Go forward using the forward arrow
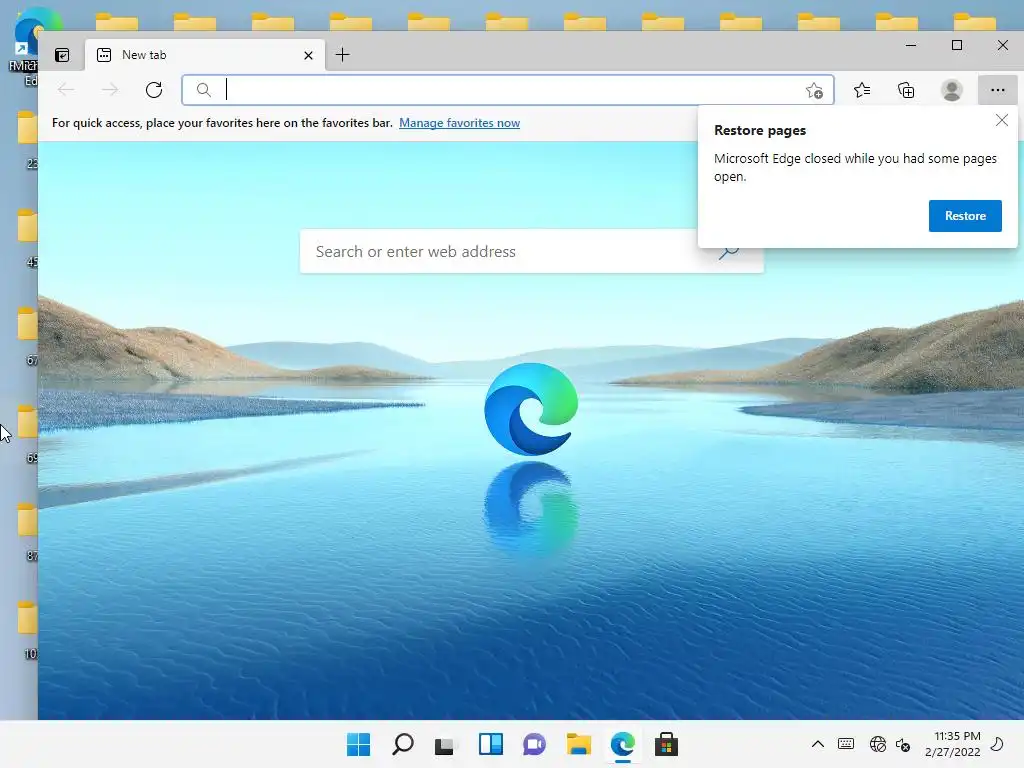Viewport: 1024px width, 768px height. 110,89
